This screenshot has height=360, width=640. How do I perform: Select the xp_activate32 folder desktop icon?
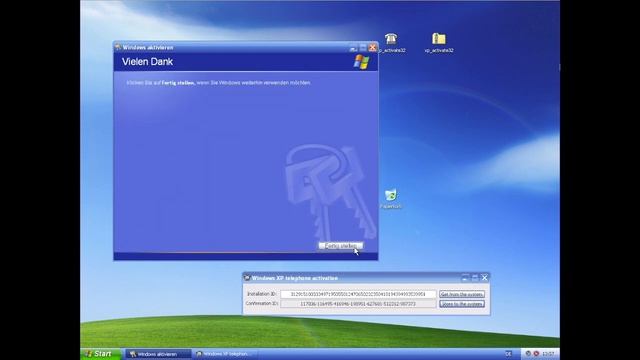(439, 43)
